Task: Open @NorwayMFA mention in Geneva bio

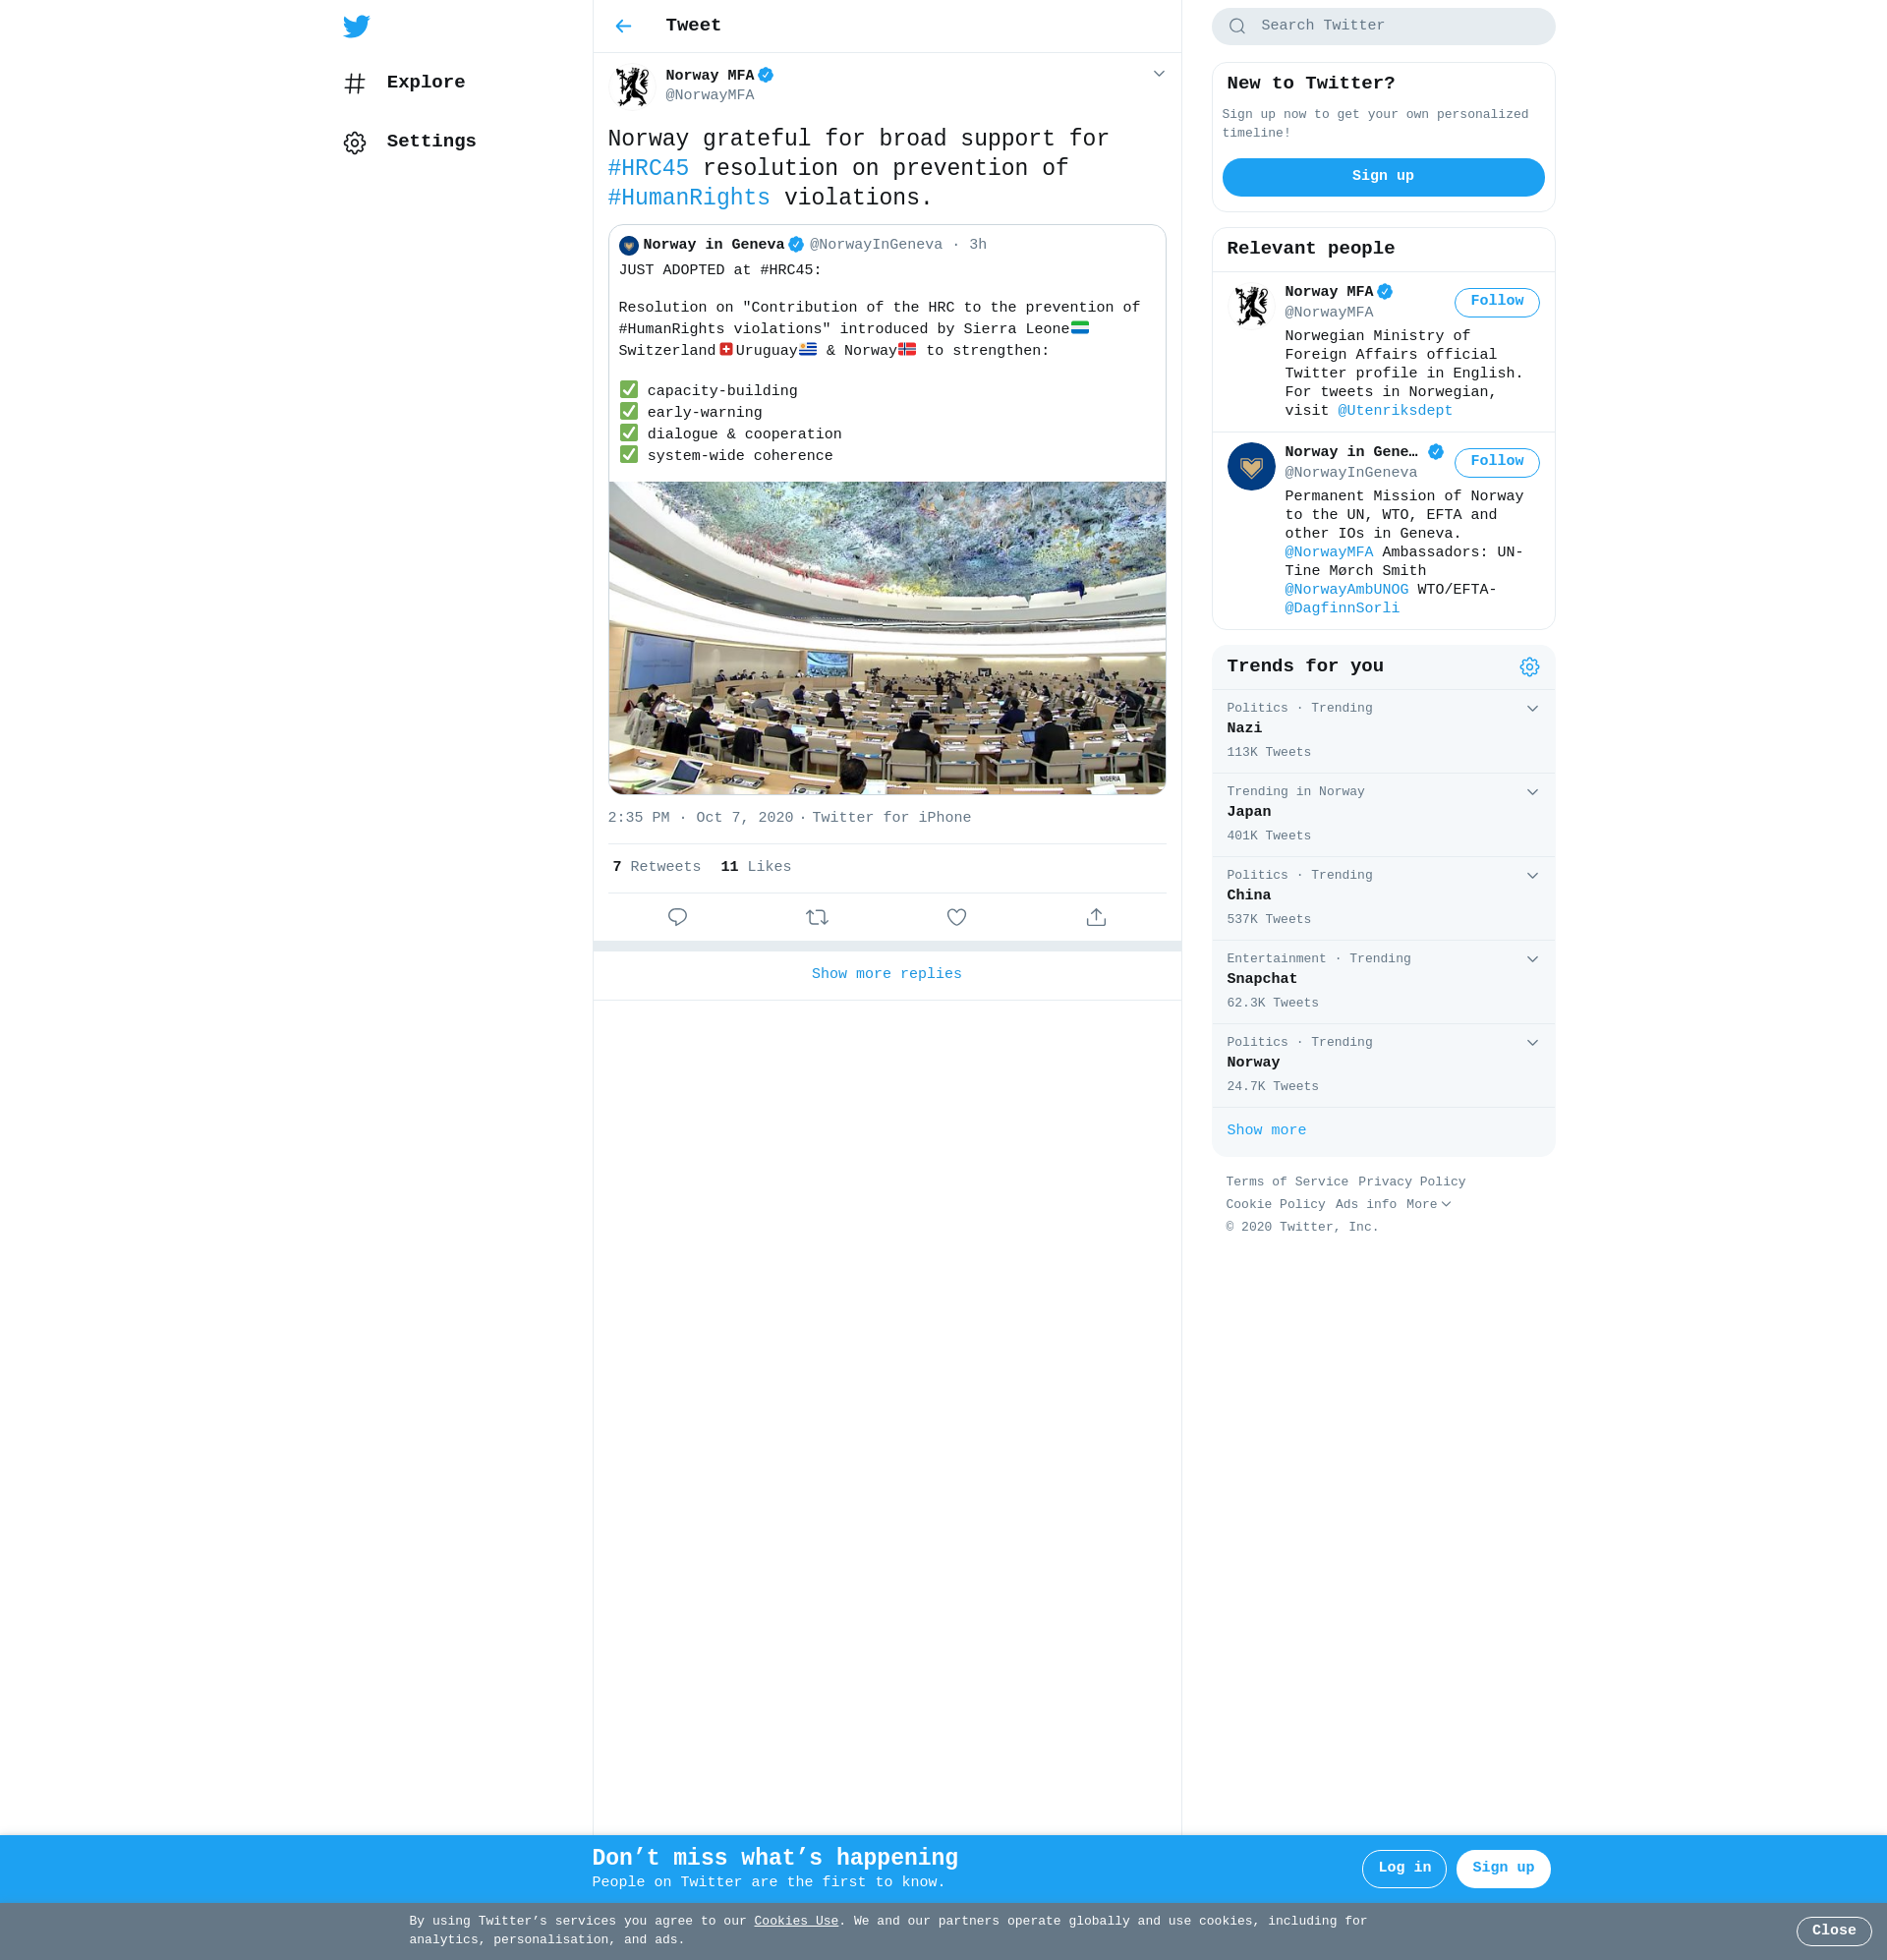Action: point(1329,552)
